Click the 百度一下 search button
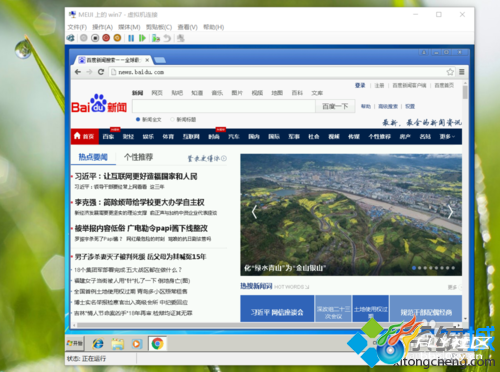The height and width of the screenshot is (372, 500). [335, 106]
